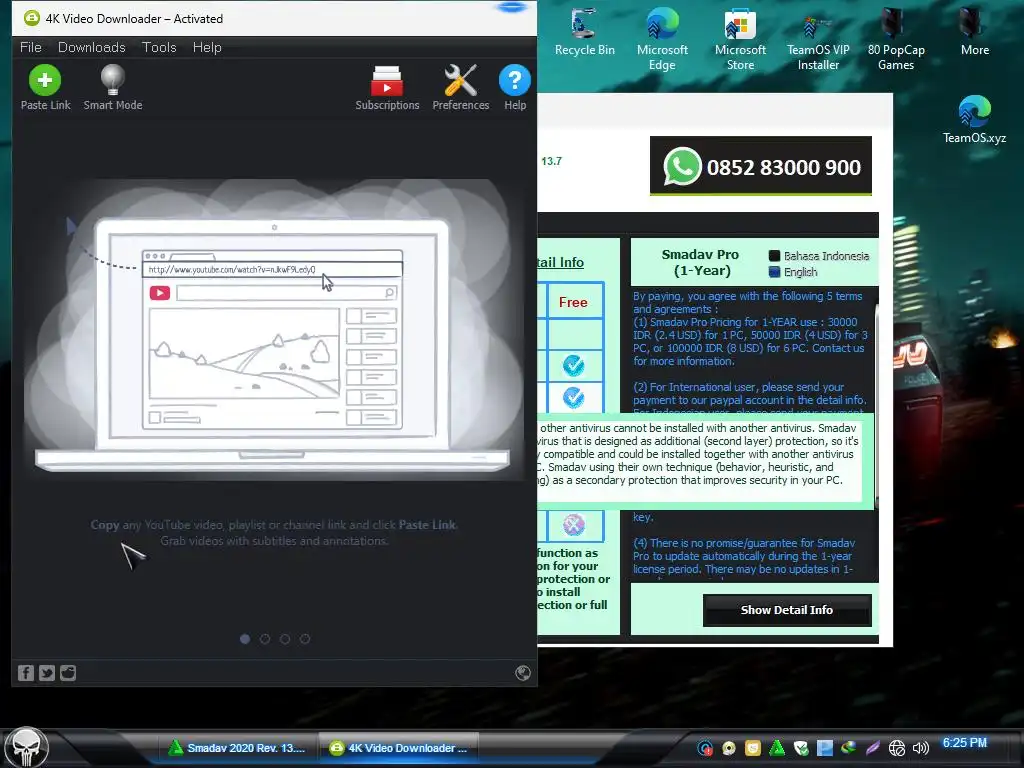Viewport: 1024px width, 768px height.
Task: Click purple X mark in Free column
Action: tap(573, 524)
